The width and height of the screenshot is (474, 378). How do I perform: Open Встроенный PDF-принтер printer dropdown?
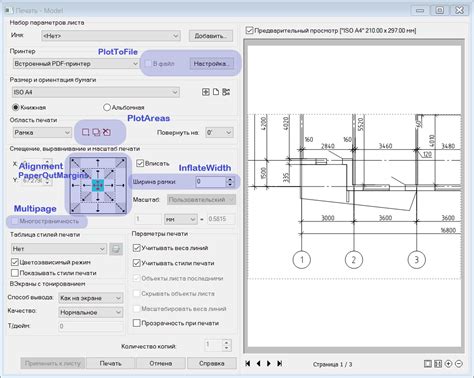coord(76,64)
